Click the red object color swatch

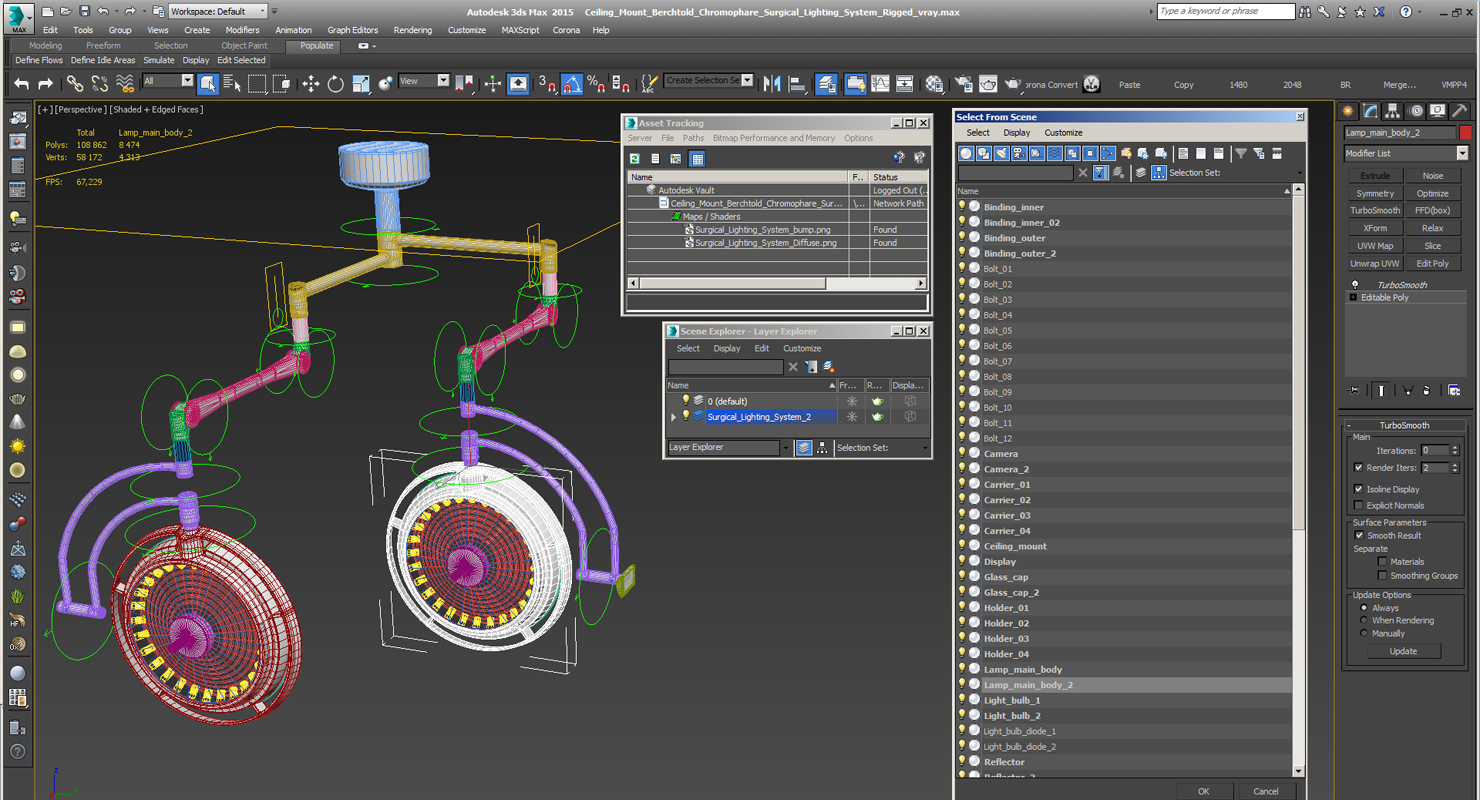pos(1466,132)
